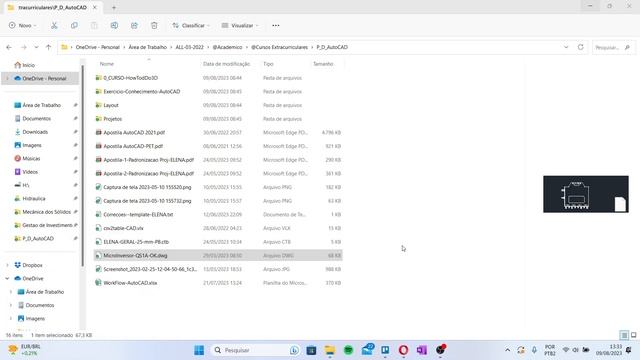Viewport: 640px width, 360px height.
Task: Open Spotify from the taskbar
Action: point(348,350)
